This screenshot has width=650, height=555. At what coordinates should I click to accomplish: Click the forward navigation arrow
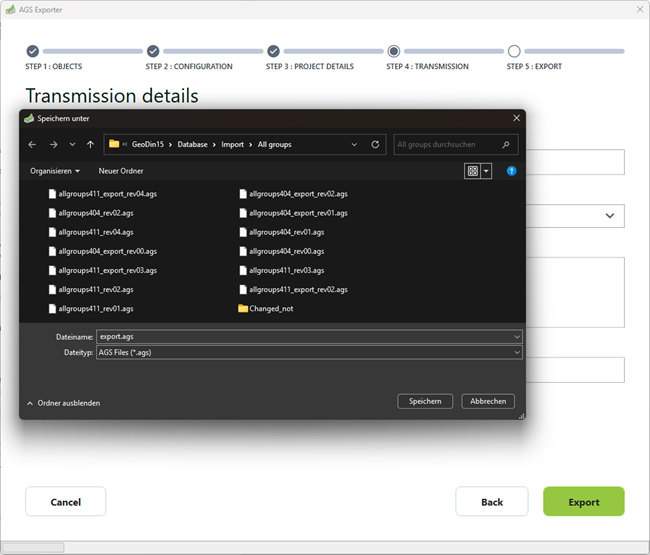[53, 144]
